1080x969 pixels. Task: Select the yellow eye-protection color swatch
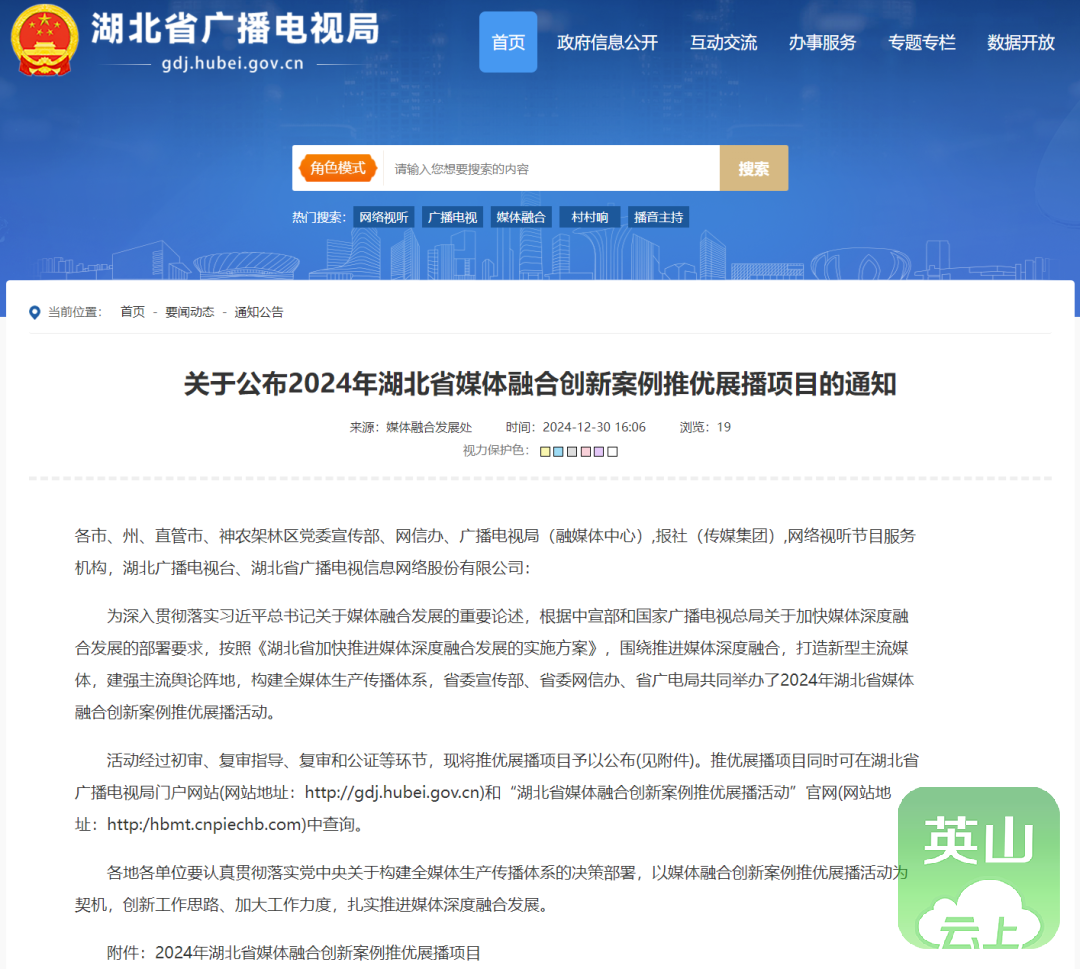pos(545,452)
